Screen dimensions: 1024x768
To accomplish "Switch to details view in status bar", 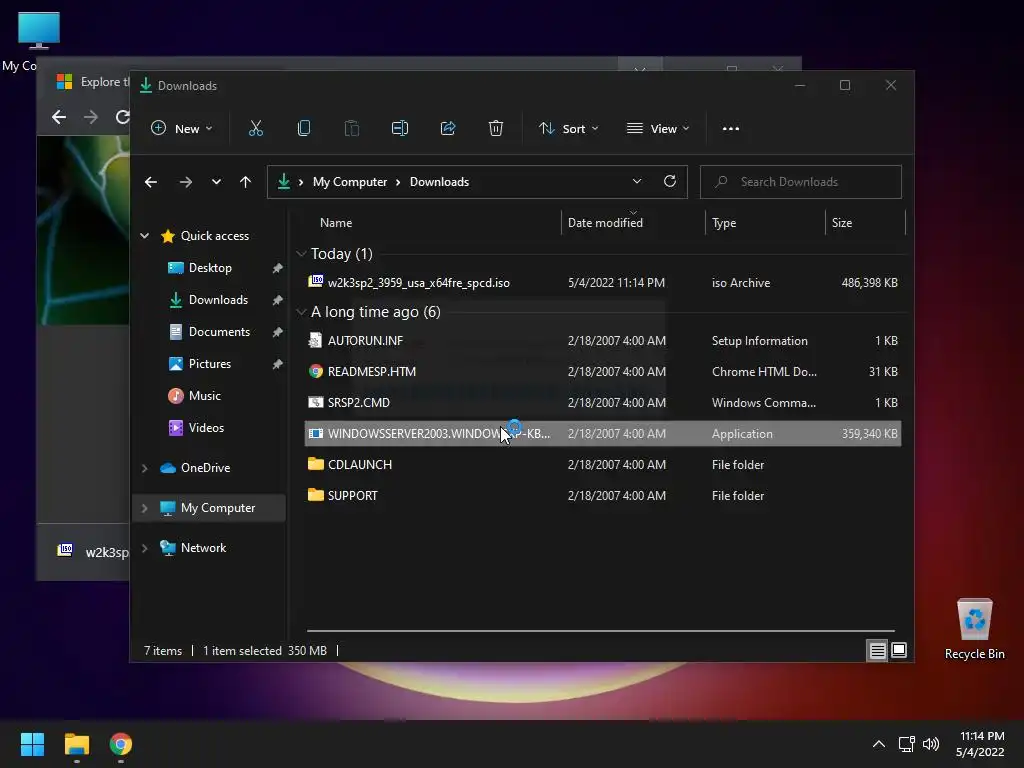I will pyautogui.click(x=877, y=650).
